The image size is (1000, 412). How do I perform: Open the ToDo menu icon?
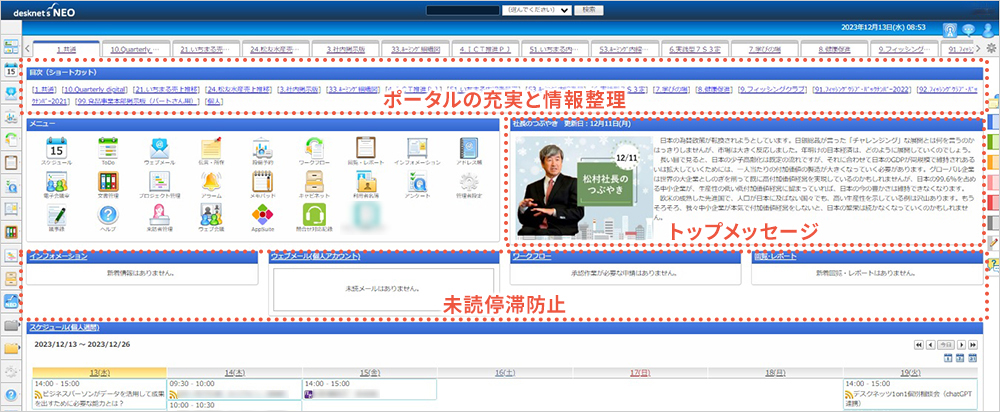click(x=108, y=148)
